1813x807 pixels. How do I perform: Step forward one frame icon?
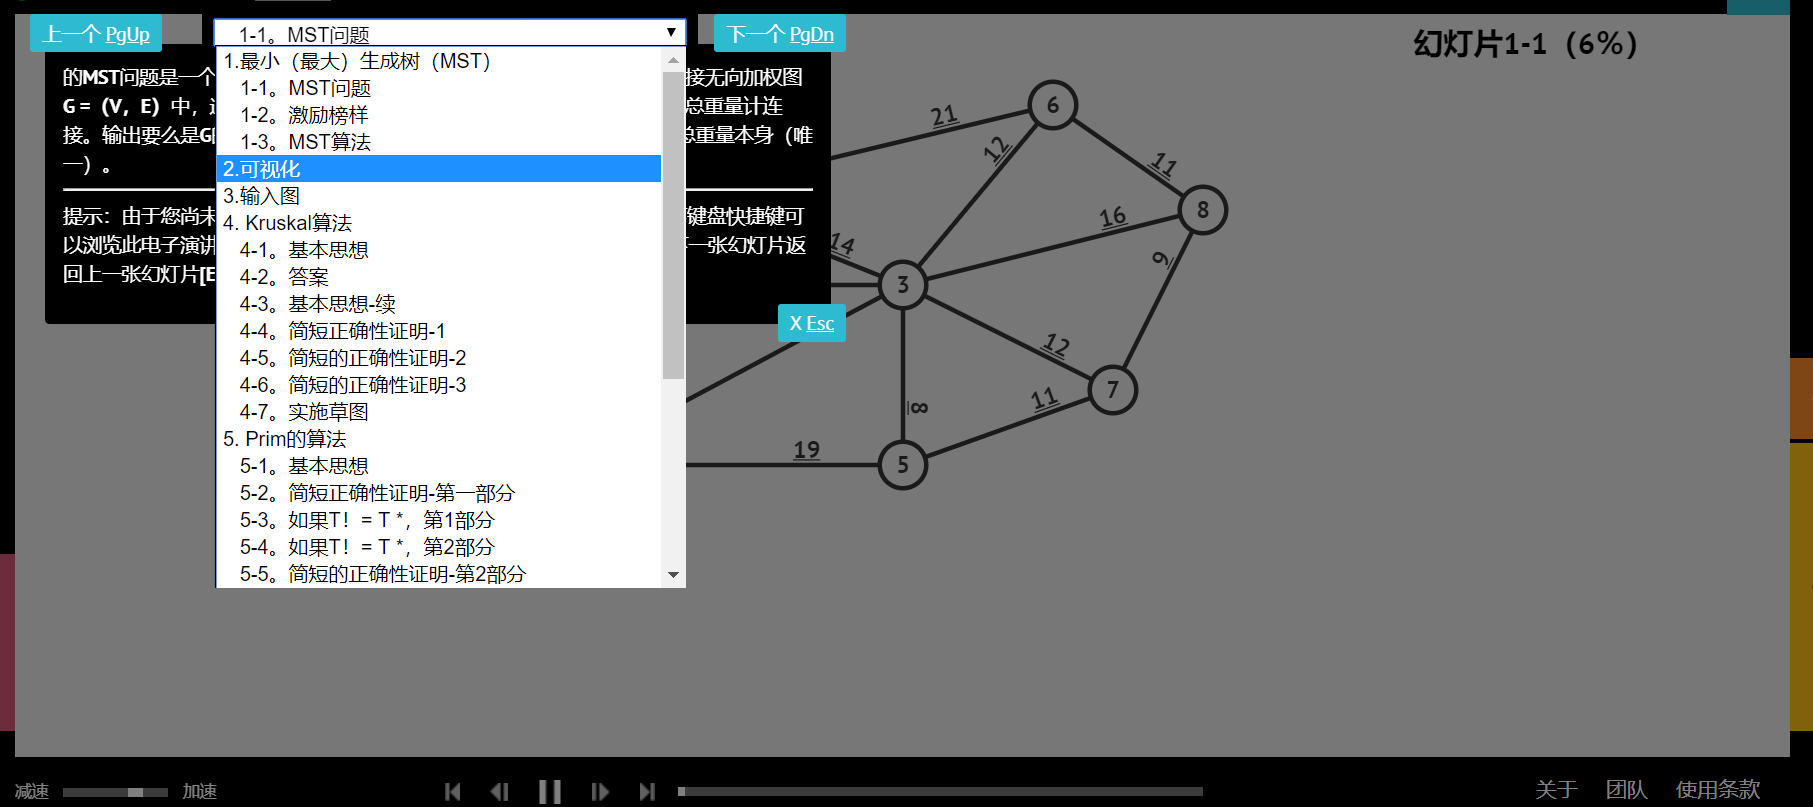pos(600,792)
